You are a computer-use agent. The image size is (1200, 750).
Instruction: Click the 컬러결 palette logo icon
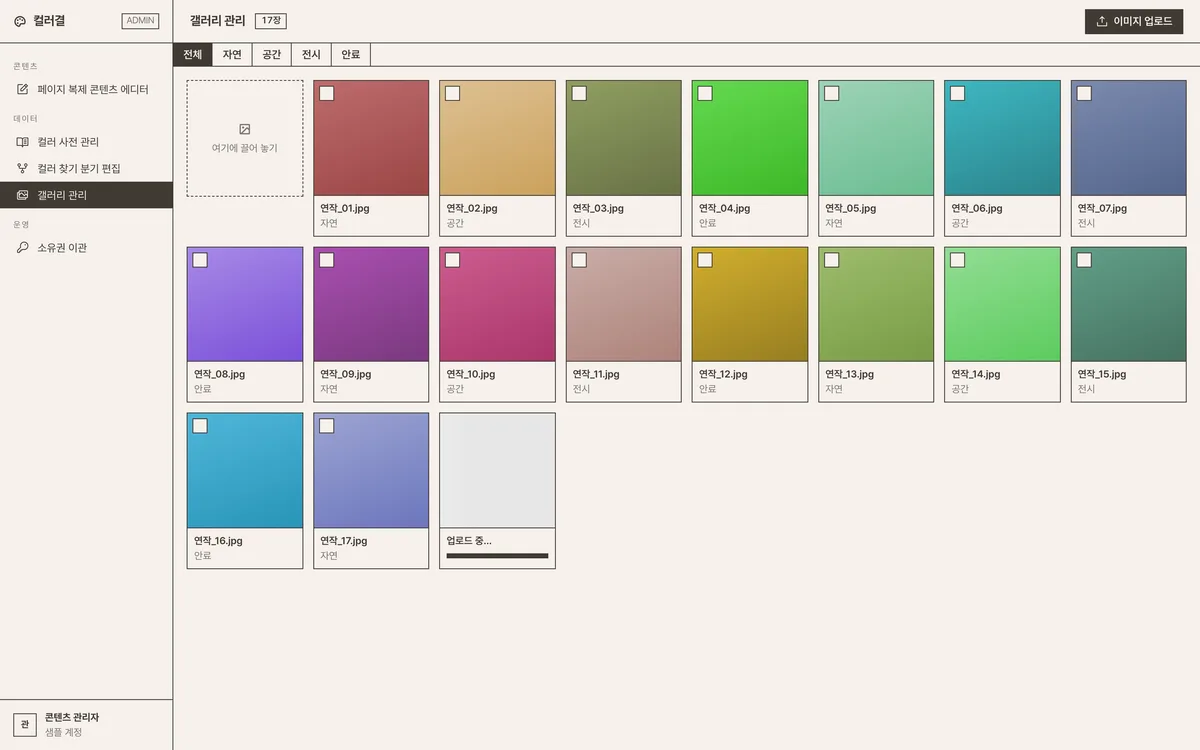coord(20,21)
